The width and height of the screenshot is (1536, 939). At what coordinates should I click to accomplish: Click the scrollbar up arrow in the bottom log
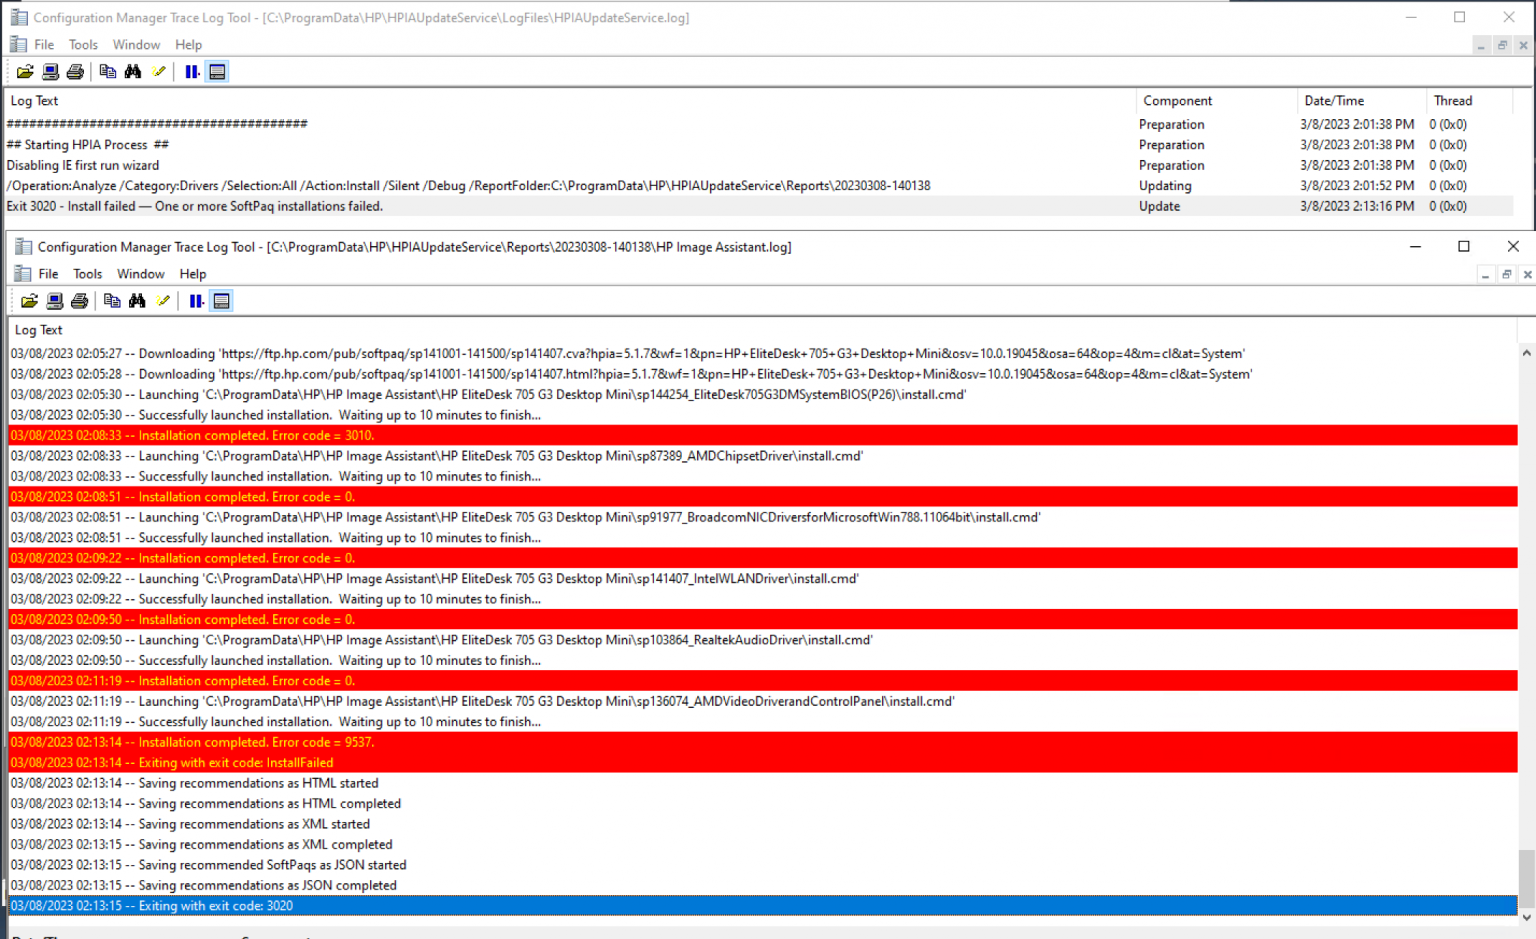coord(1525,352)
